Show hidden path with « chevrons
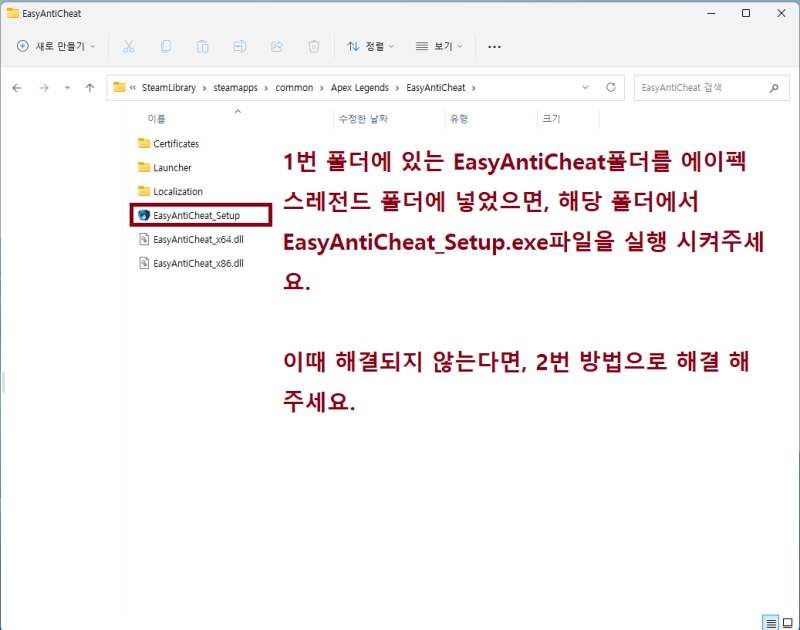The image size is (800, 630). coord(133,88)
